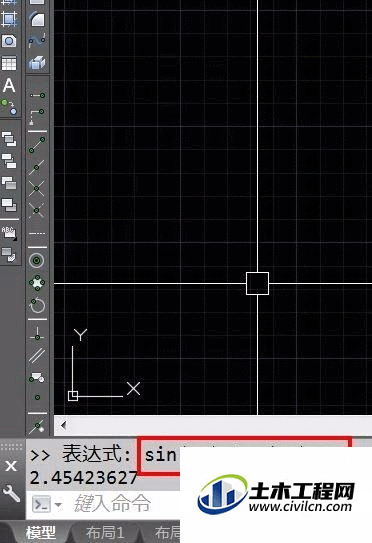Select the Fillet tool
372x543 pixels.
[x=37, y=18]
